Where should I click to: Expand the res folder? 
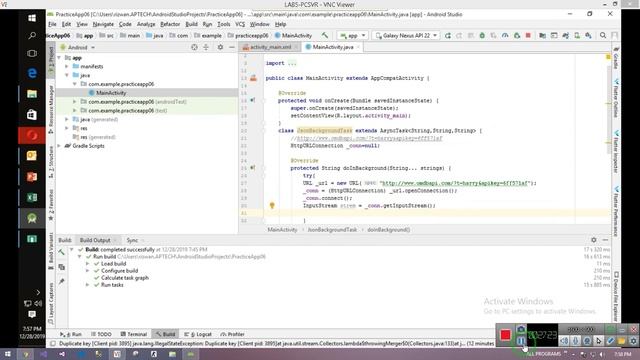(67, 128)
